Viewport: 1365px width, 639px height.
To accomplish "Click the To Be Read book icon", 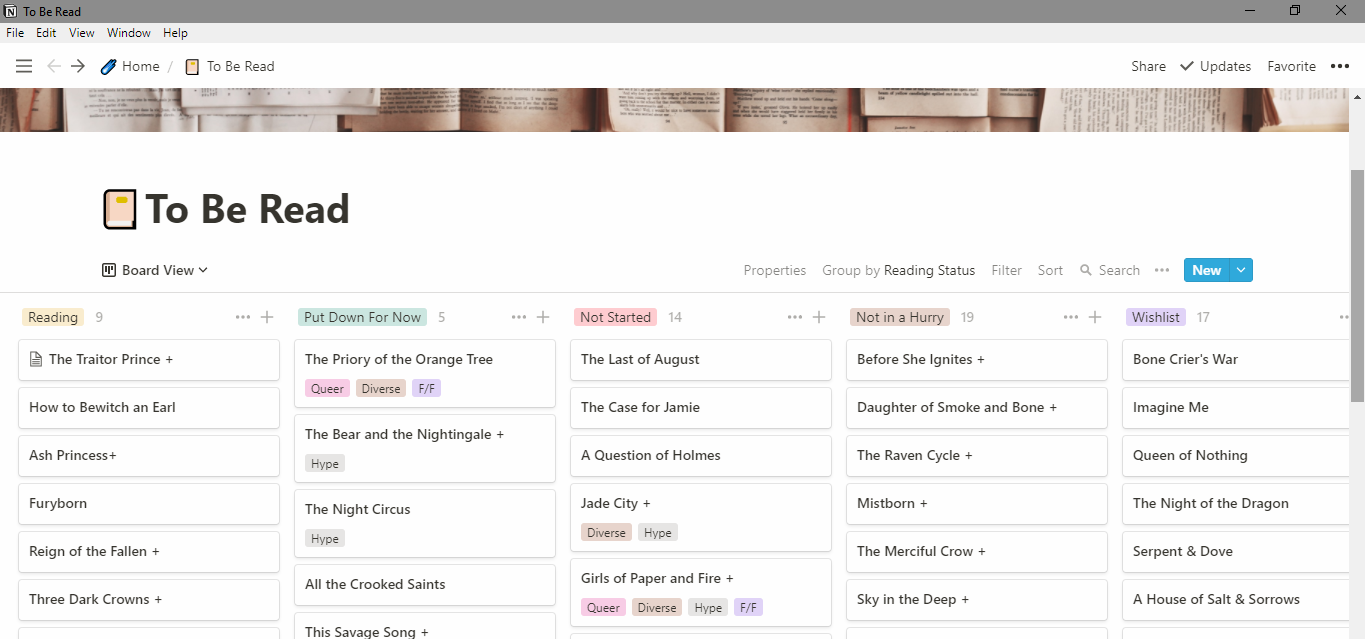I will pyautogui.click(x=119, y=210).
